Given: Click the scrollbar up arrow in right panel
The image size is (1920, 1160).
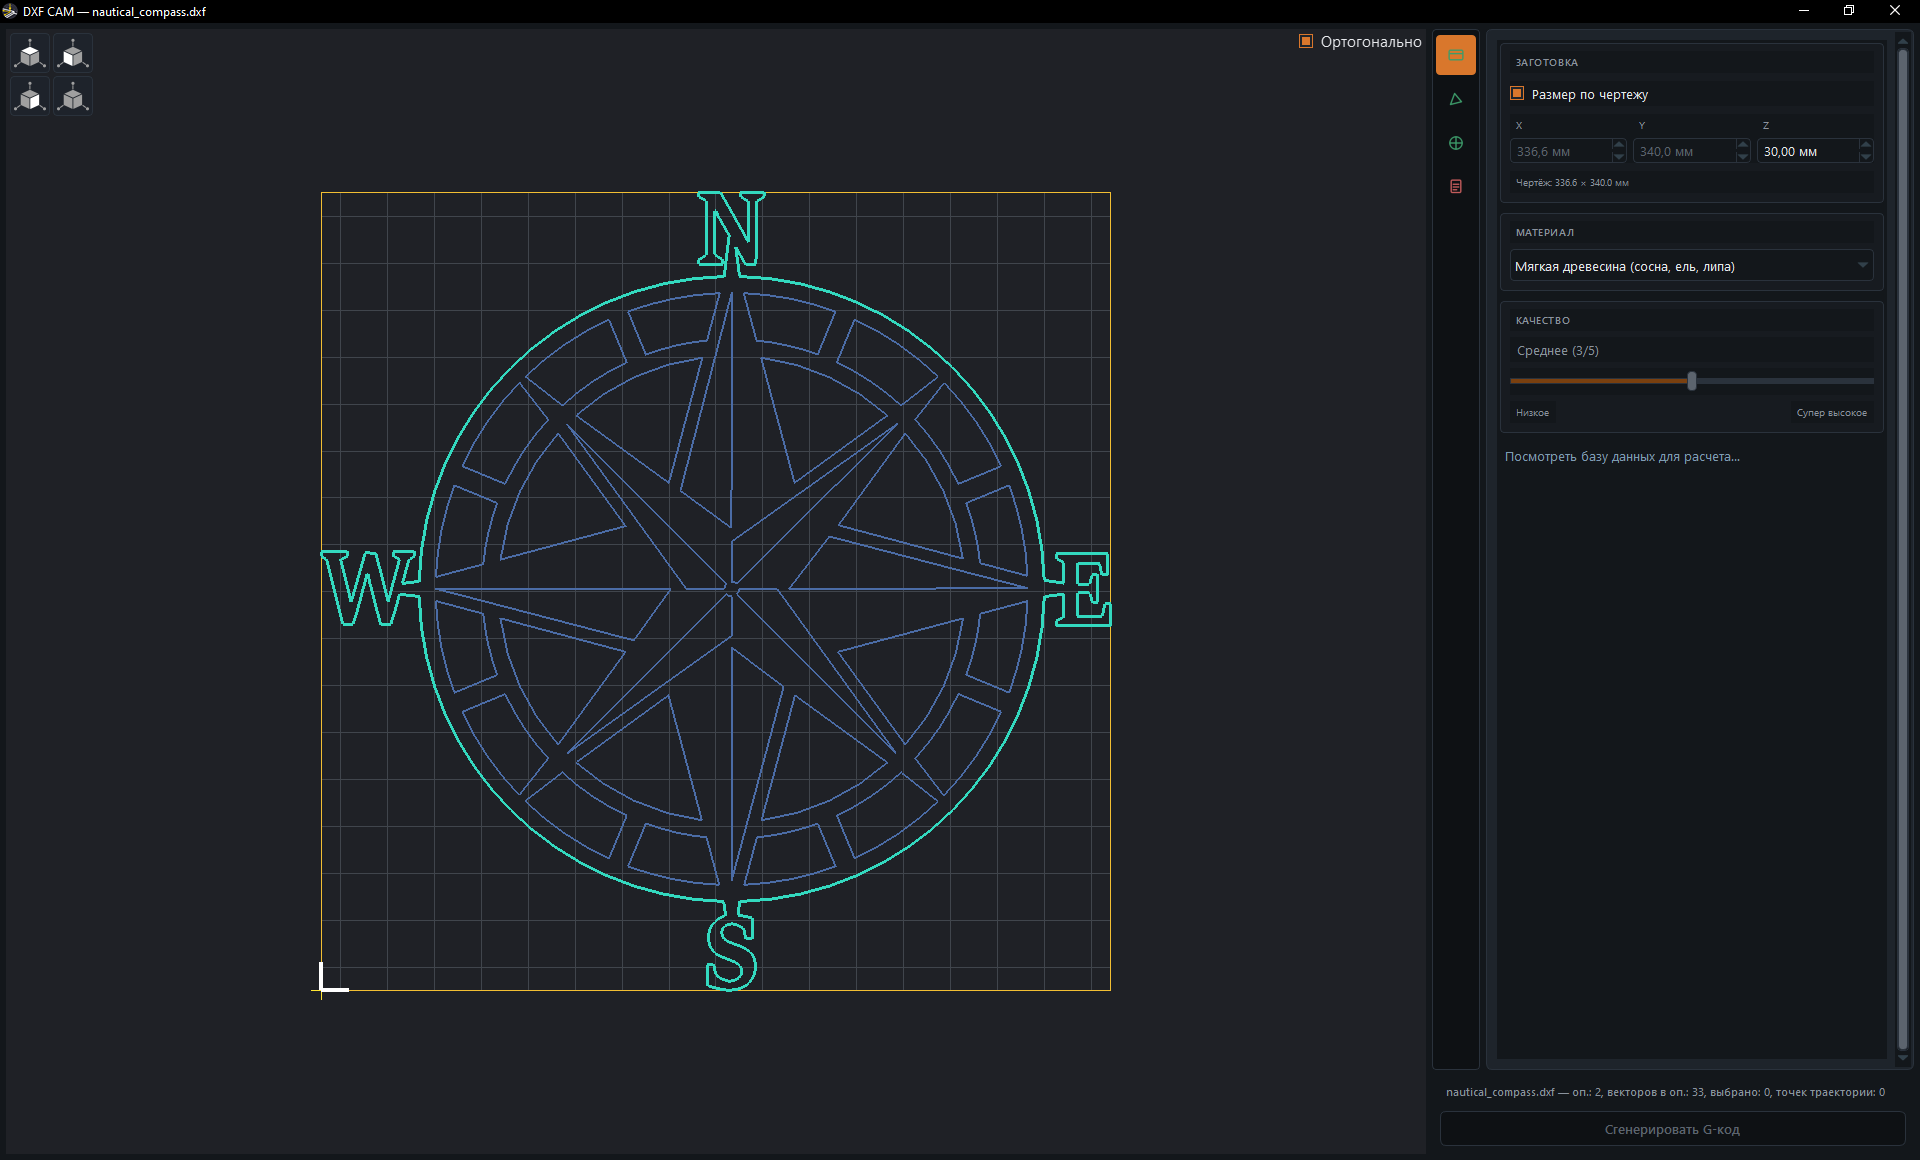Looking at the screenshot, I should pos(1902,40).
